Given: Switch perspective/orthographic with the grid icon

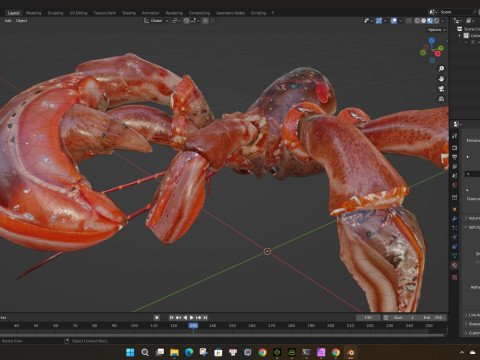Looking at the screenshot, I should click(441, 99).
